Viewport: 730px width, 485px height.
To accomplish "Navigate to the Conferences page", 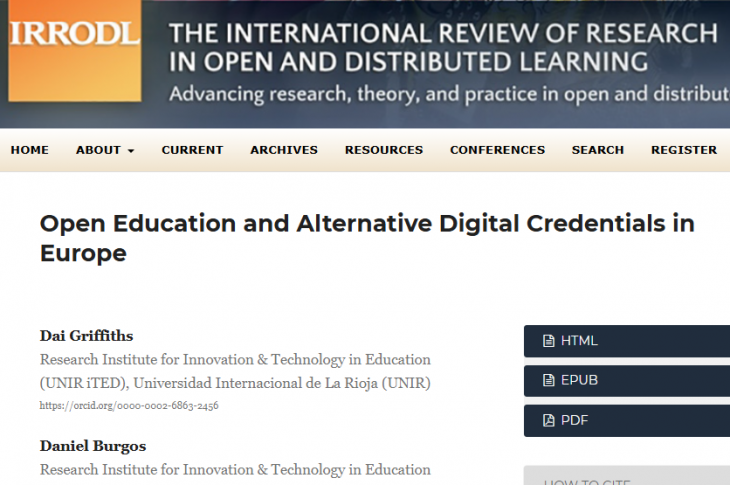I will (497, 150).
